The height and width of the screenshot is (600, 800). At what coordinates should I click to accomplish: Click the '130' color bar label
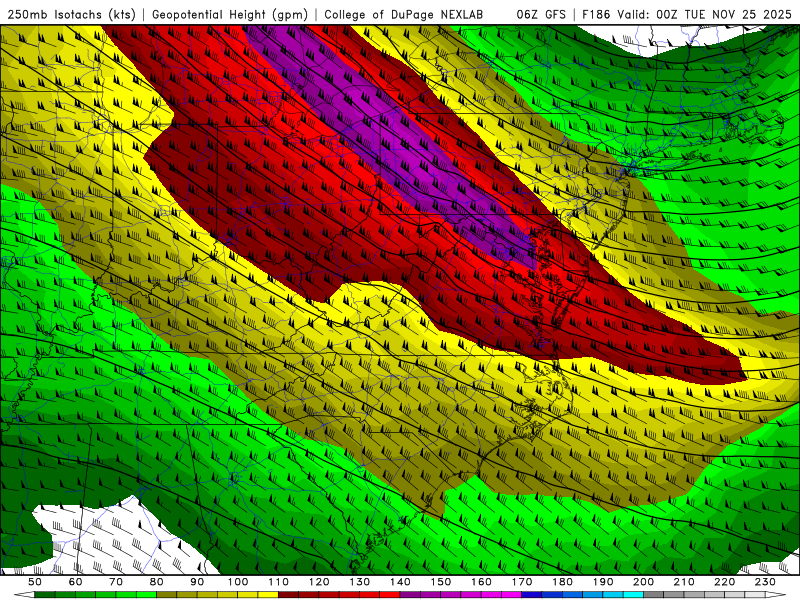click(x=359, y=582)
